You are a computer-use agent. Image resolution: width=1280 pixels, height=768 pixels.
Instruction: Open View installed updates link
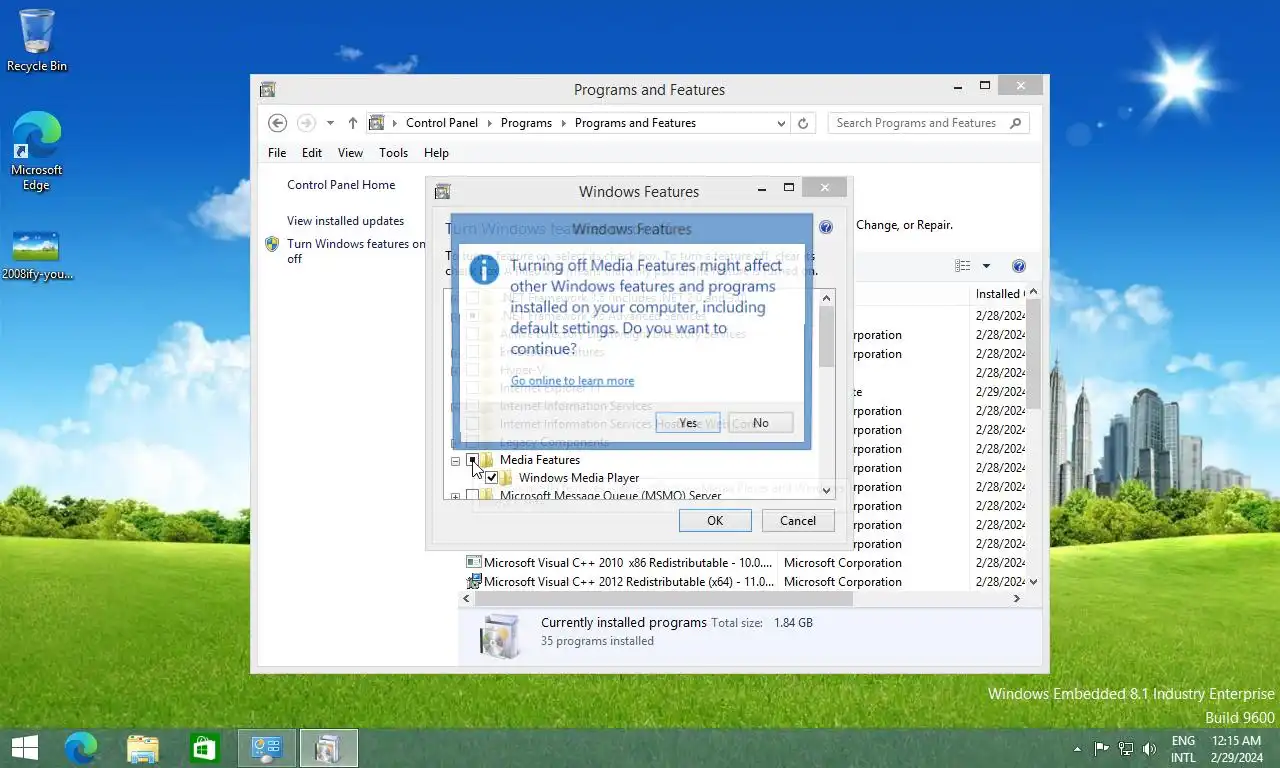(345, 221)
